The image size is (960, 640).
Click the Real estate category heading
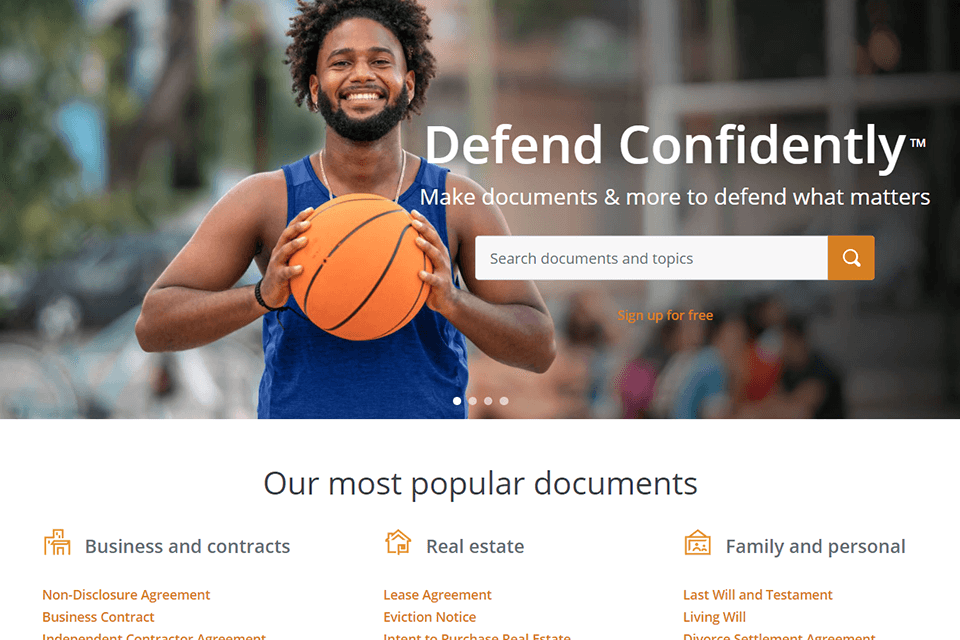pos(475,546)
